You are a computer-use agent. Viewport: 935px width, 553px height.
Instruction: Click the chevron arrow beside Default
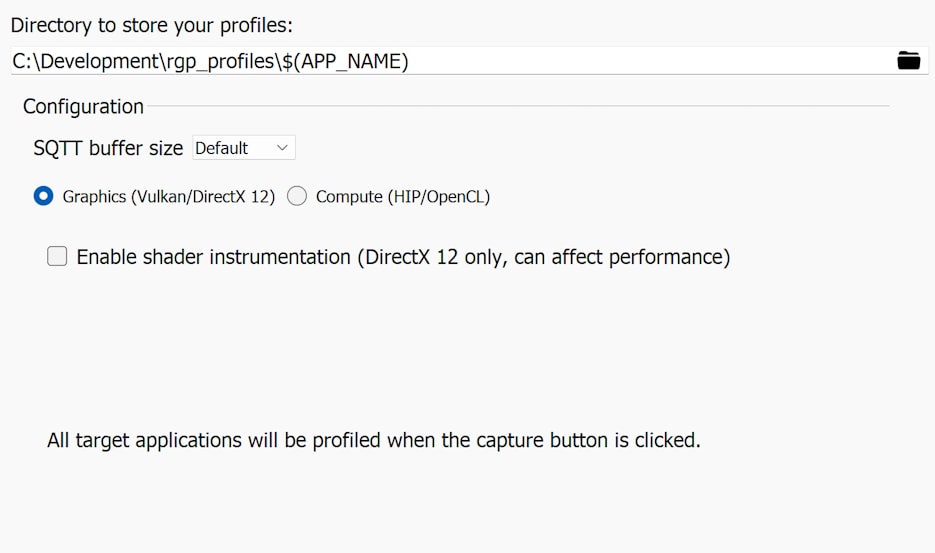(x=282, y=148)
